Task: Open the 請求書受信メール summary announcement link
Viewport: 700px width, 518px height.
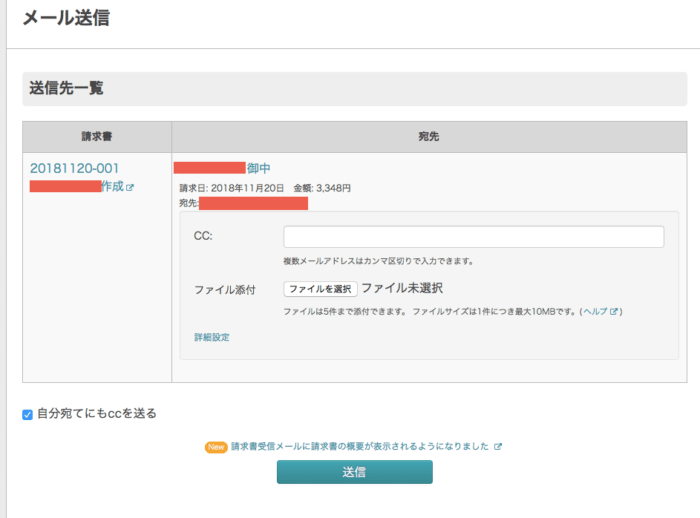Action: (x=360, y=447)
